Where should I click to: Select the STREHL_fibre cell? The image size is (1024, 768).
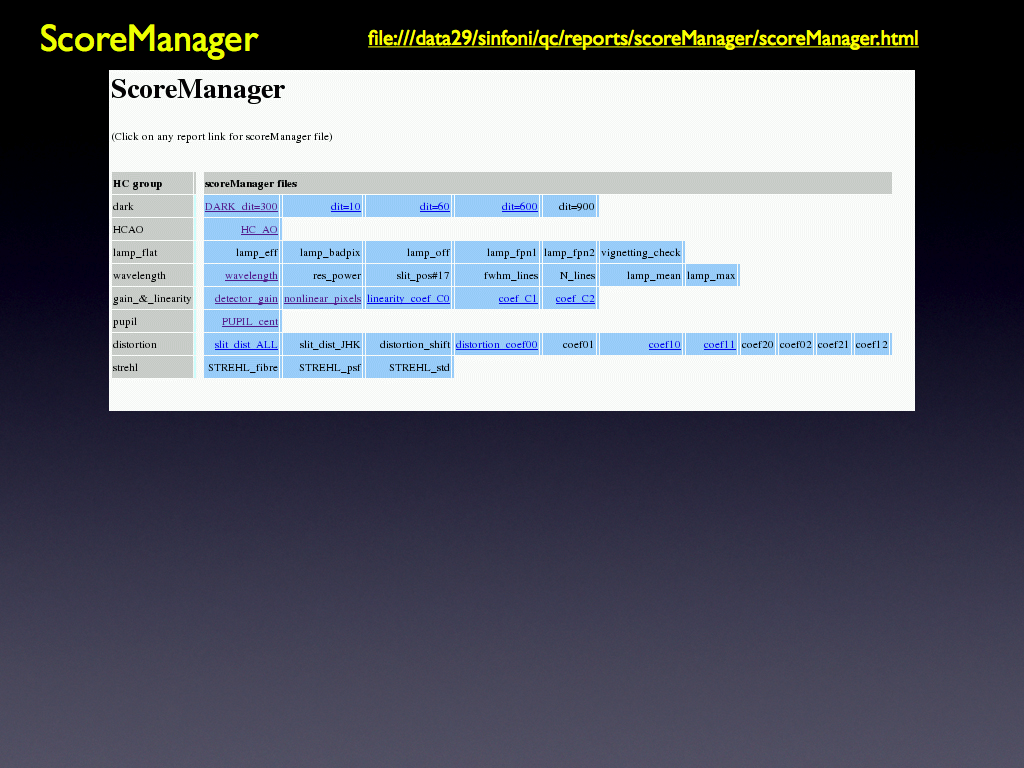click(x=242, y=368)
